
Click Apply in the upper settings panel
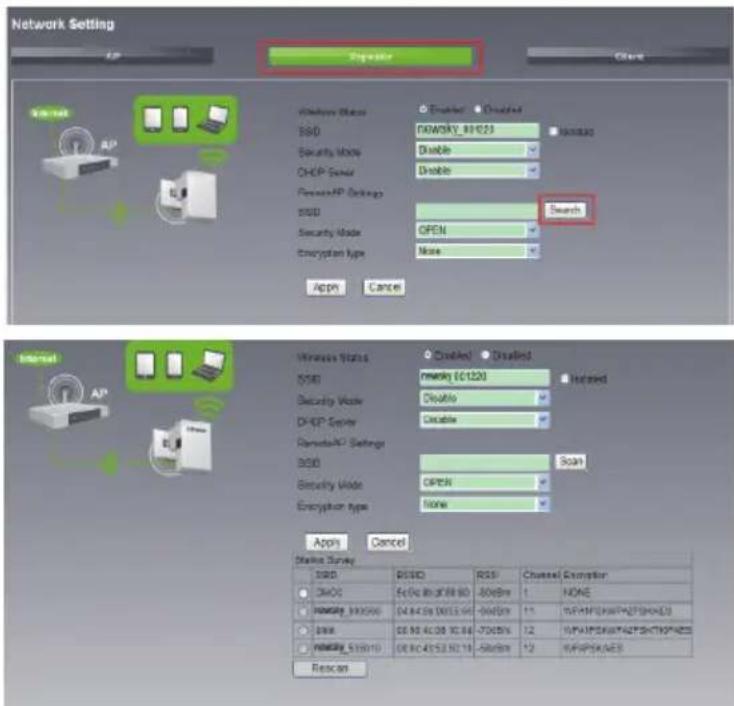pyautogui.click(x=326, y=287)
